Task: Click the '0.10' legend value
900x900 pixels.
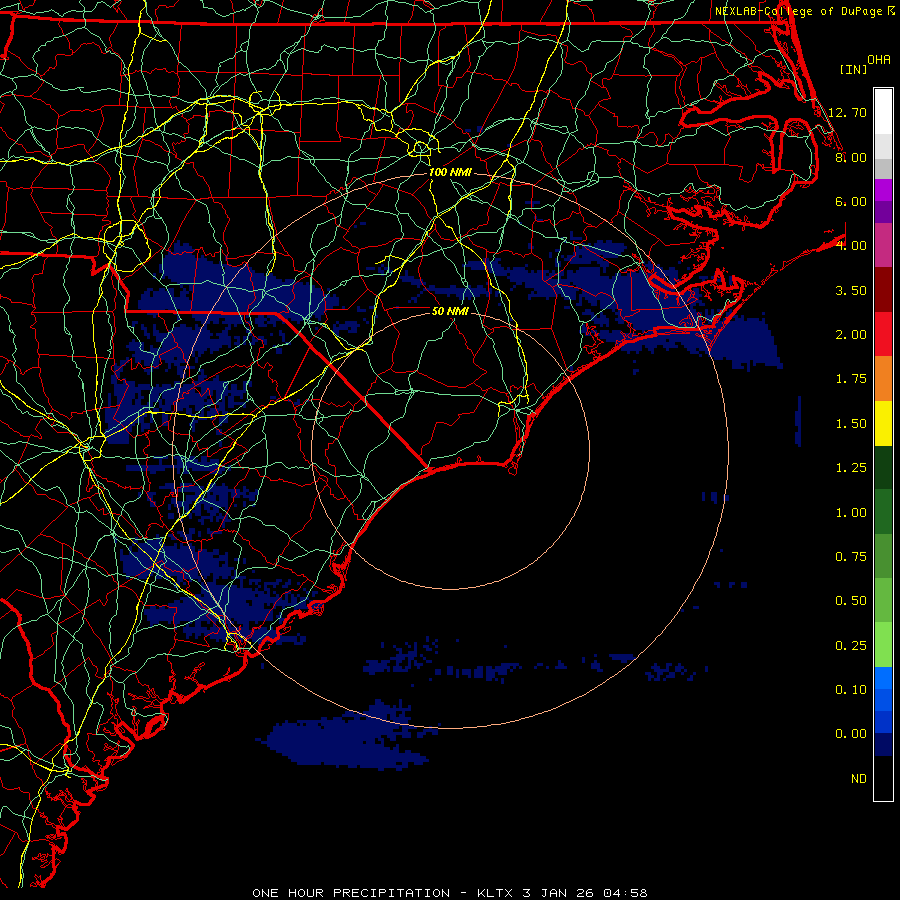Action: pos(851,690)
